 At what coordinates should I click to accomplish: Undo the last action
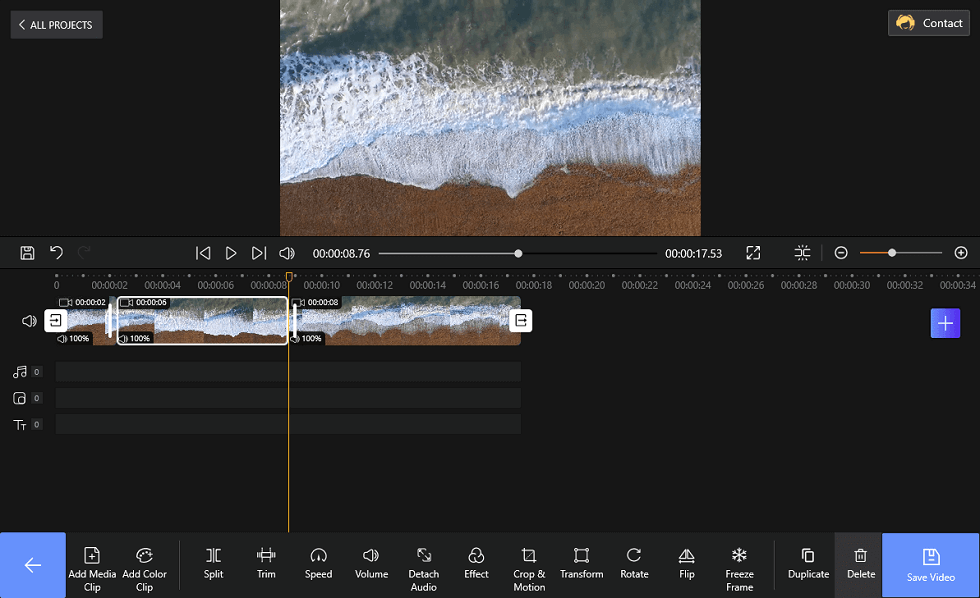pyautogui.click(x=56, y=252)
